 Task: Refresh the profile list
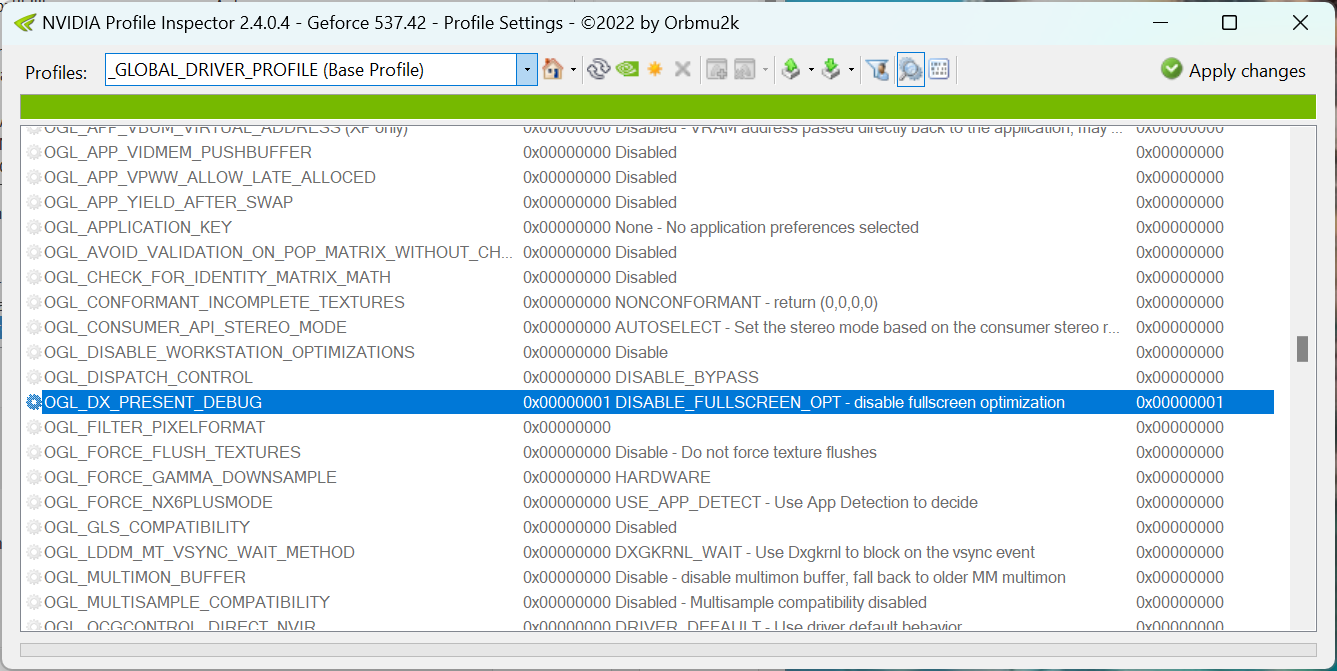pos(598,69)
